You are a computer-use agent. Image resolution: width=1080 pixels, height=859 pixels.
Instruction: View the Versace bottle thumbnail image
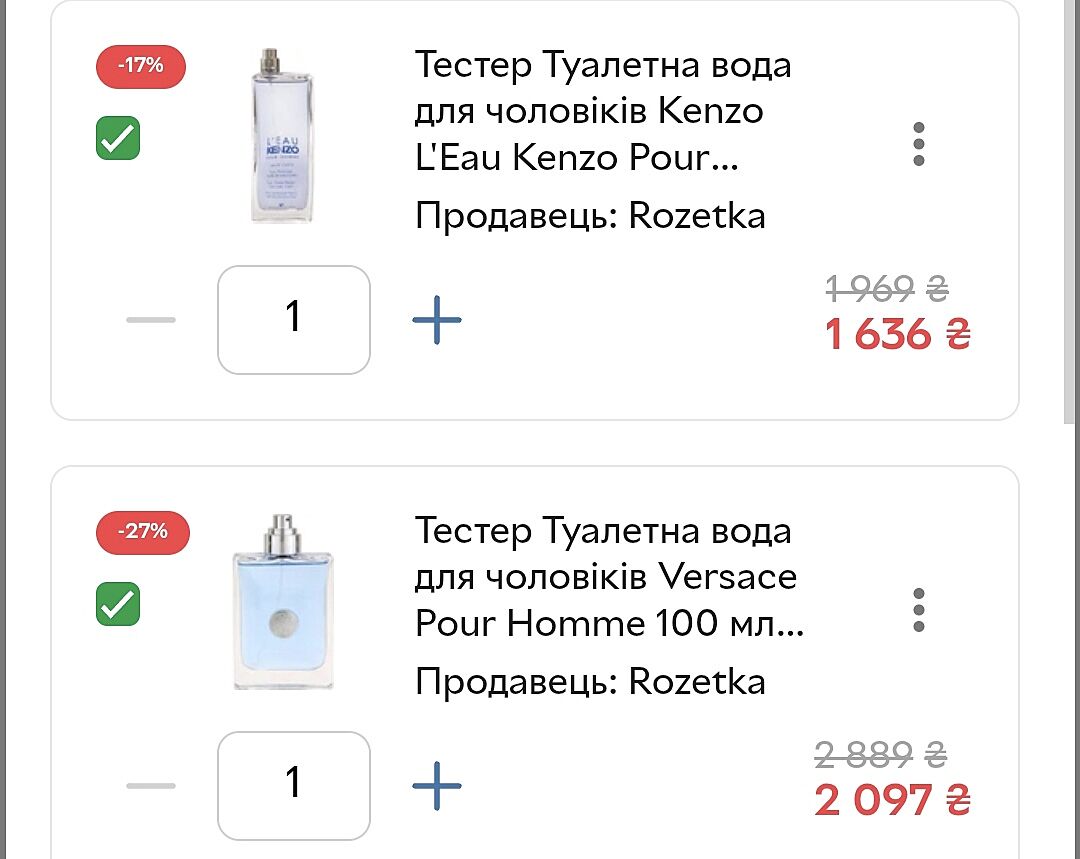tap(283, 602)
